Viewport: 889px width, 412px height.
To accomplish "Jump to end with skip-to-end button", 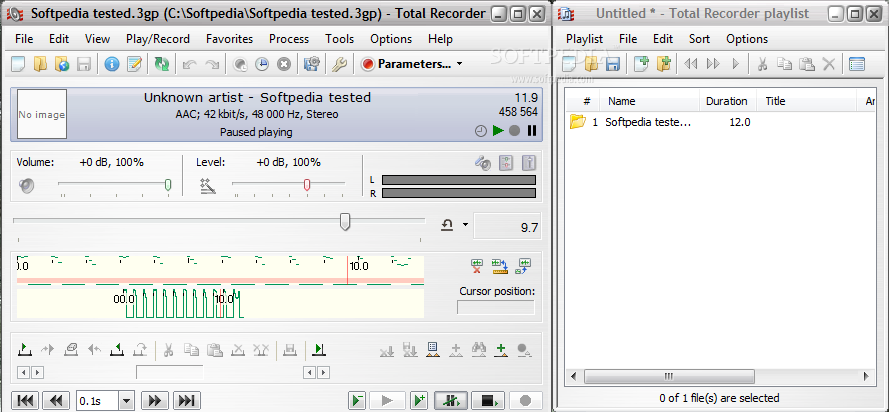I will click(187, 401).
